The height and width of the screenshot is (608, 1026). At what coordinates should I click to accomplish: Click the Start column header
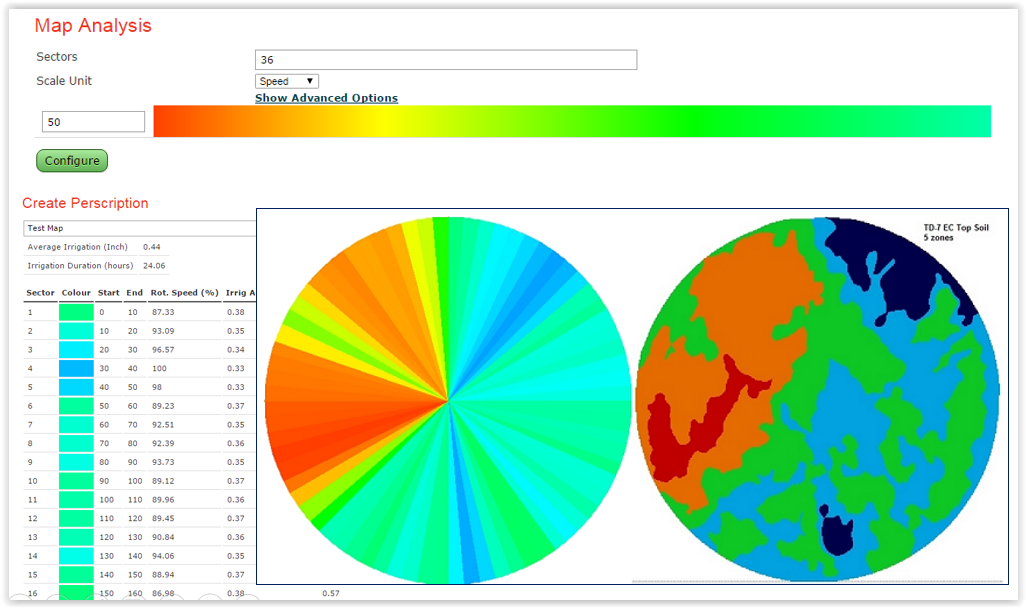[109, 293]
